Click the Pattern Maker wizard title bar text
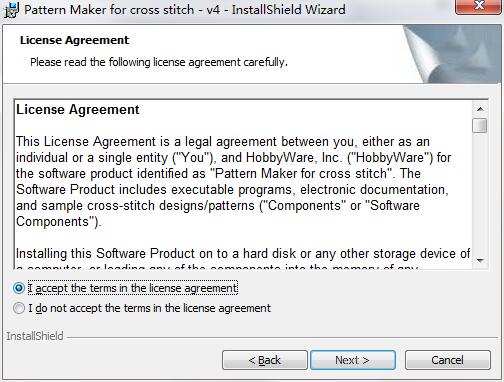 tap(185, 10)
